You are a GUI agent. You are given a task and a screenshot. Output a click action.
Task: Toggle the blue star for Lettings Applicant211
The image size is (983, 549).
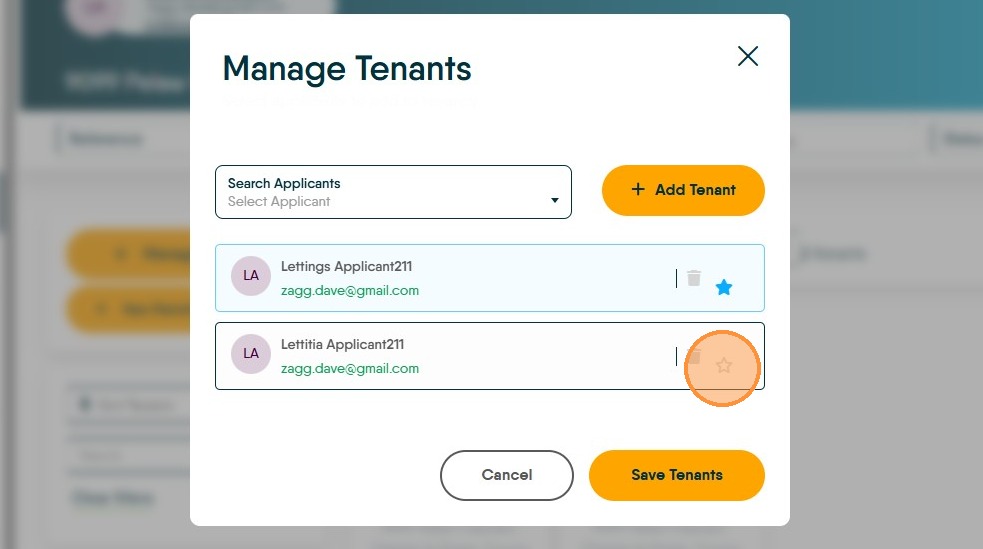[x=724, y=288]
